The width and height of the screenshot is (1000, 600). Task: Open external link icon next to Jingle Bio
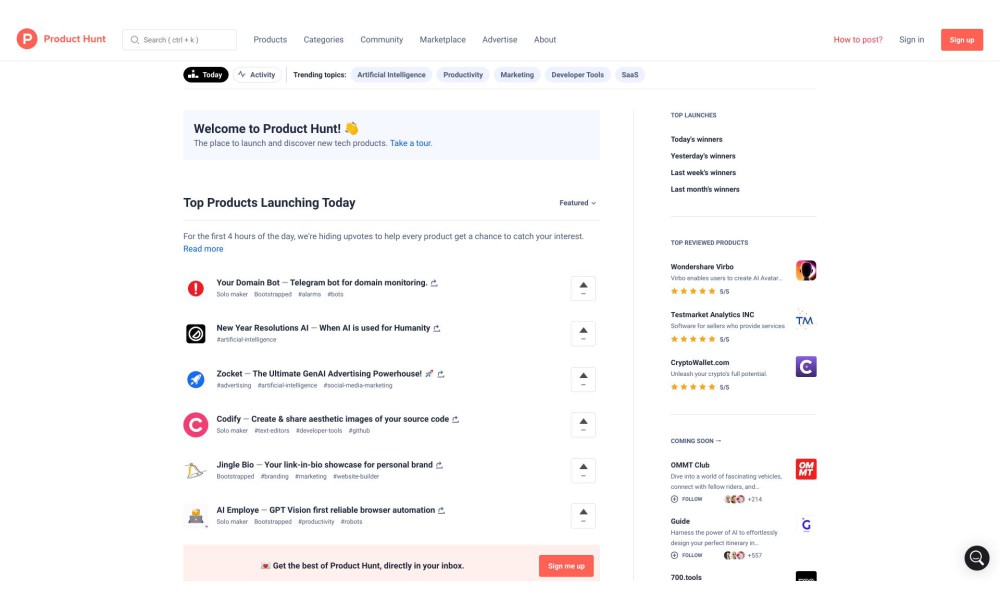click(x=439, y=465)
